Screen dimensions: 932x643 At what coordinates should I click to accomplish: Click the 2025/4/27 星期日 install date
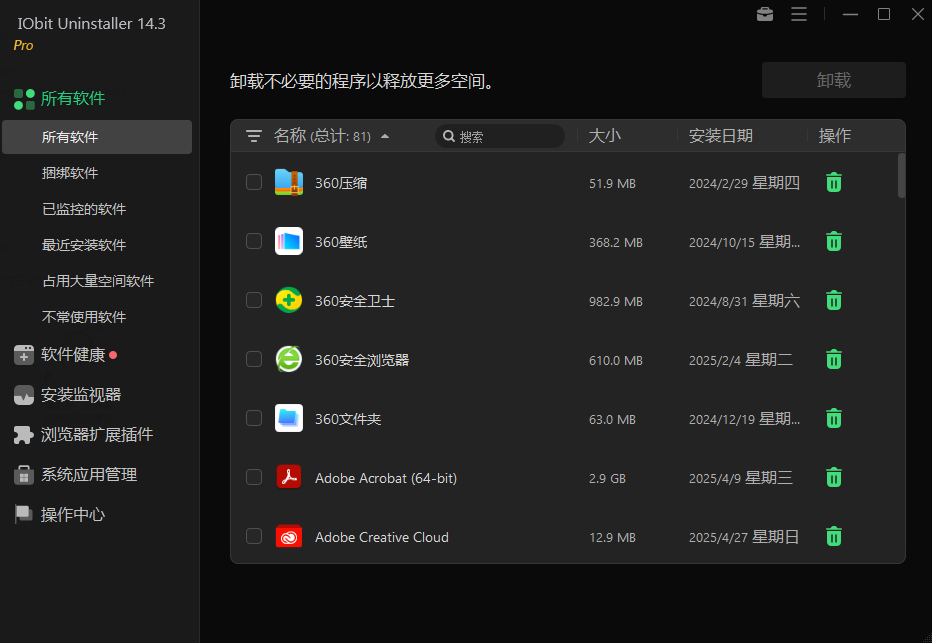[744, 537]
